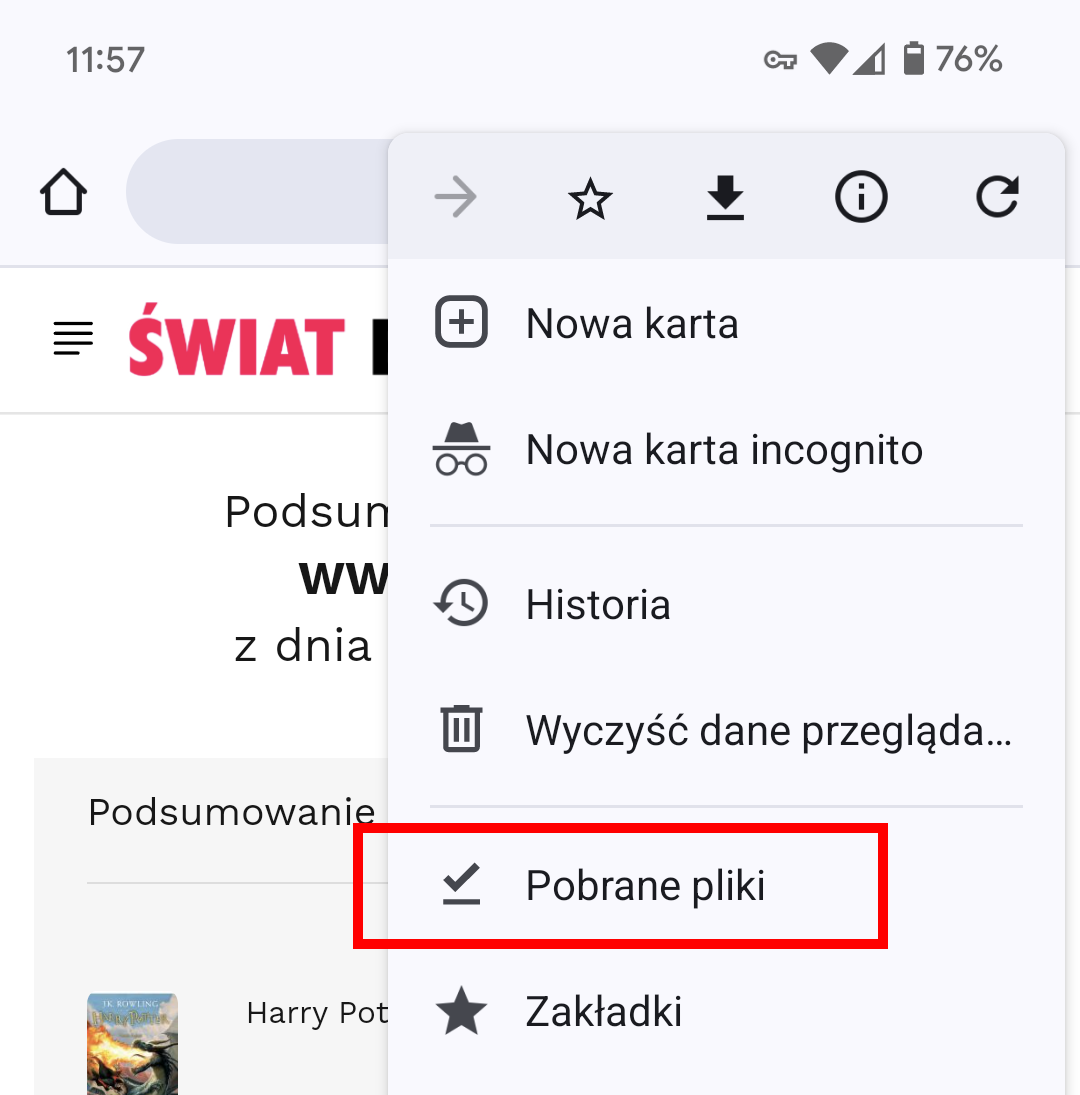Open Pobrane pliki downloads list
The image size is (1080, 1095).
(726, 885)
